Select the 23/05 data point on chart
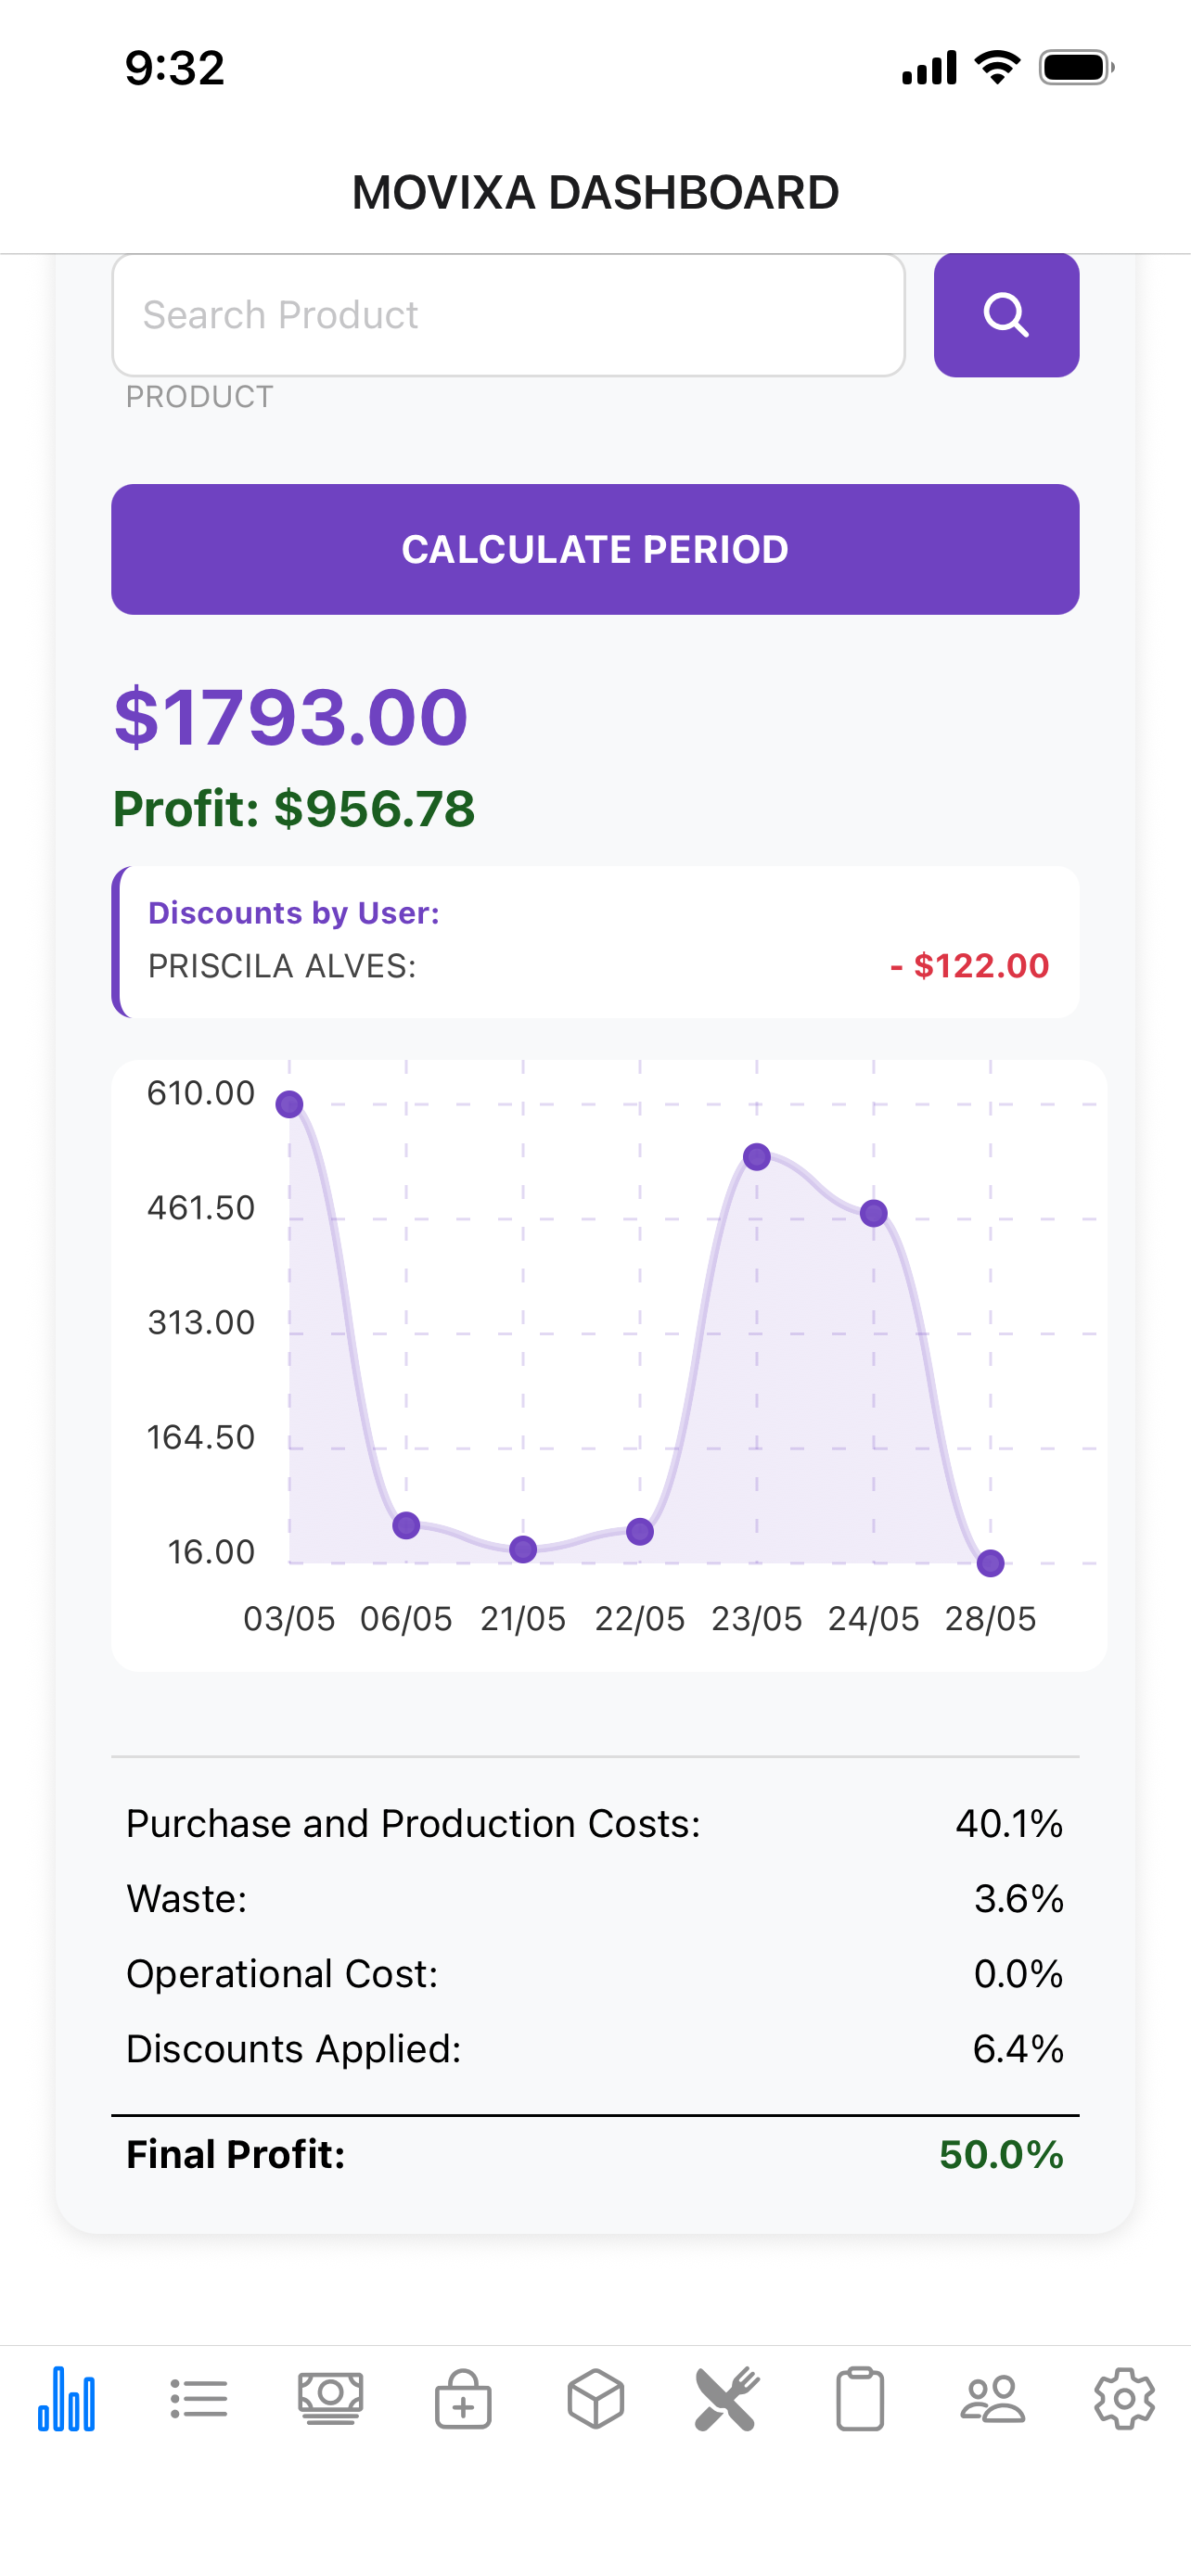 click(757, 1157)
